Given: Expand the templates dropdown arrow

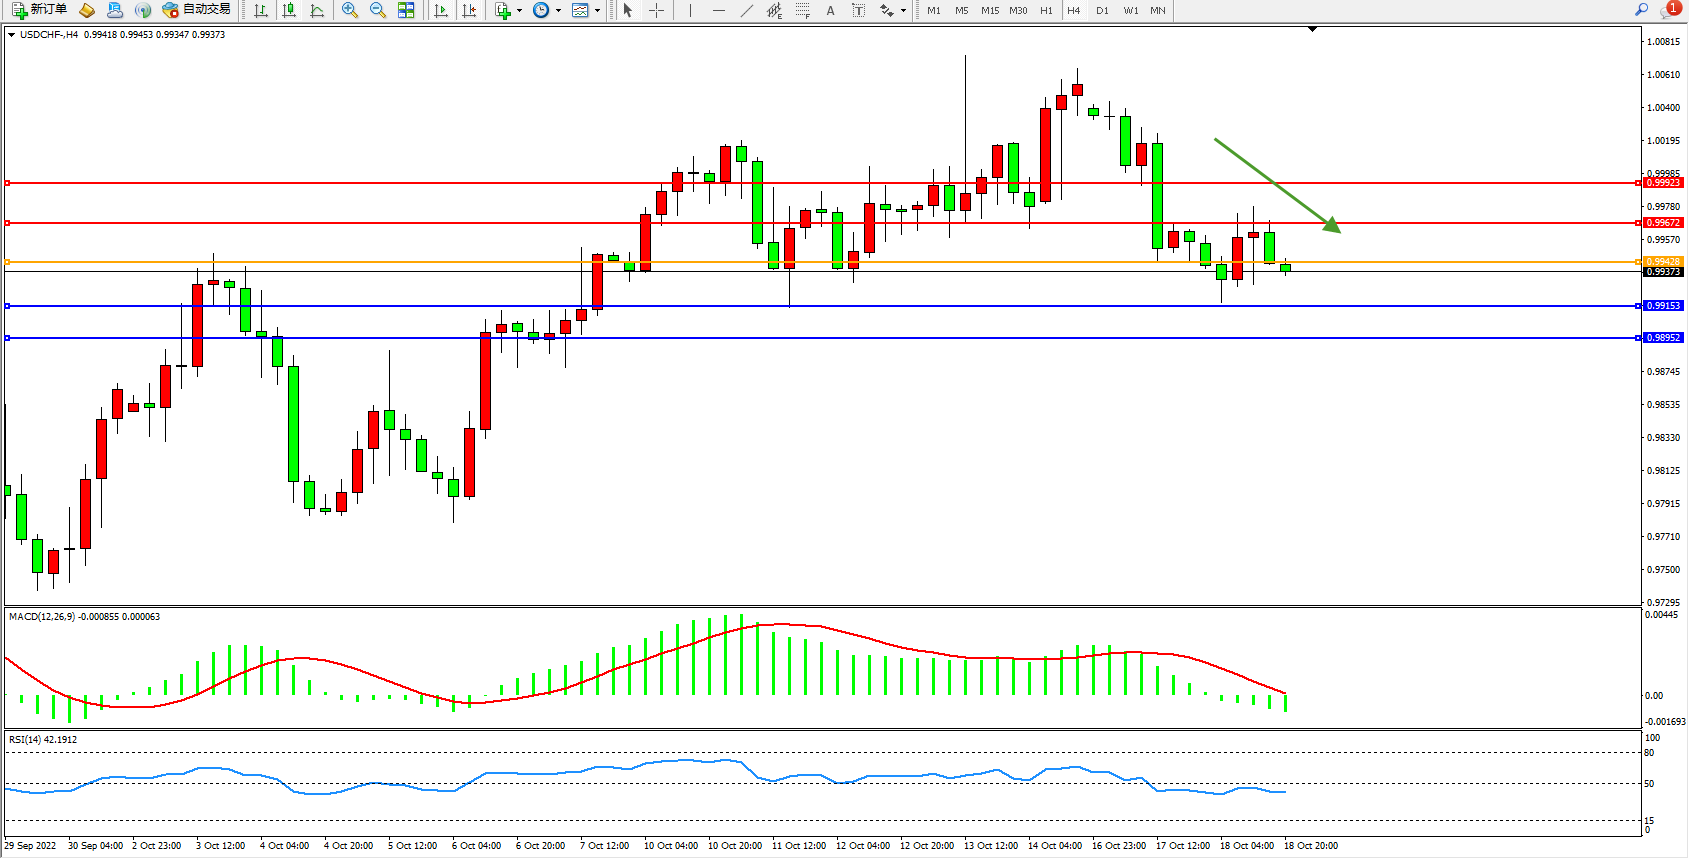Looking at the screenshot, I should [x=597, y=10].
